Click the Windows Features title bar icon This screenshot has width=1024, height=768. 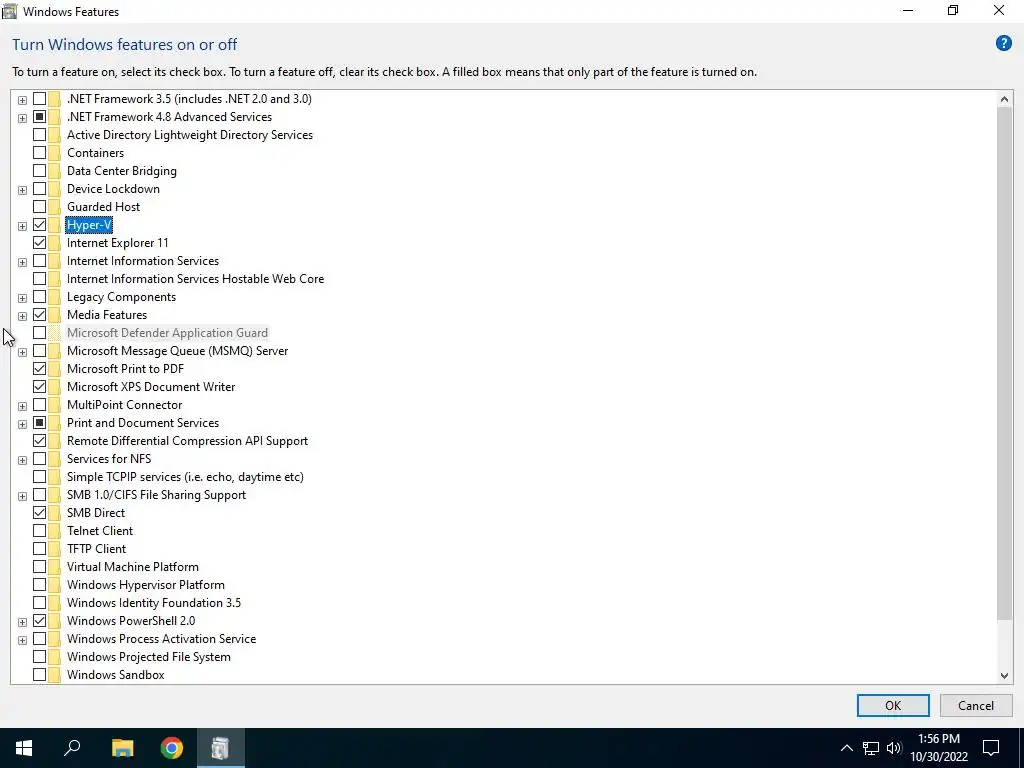9,11
